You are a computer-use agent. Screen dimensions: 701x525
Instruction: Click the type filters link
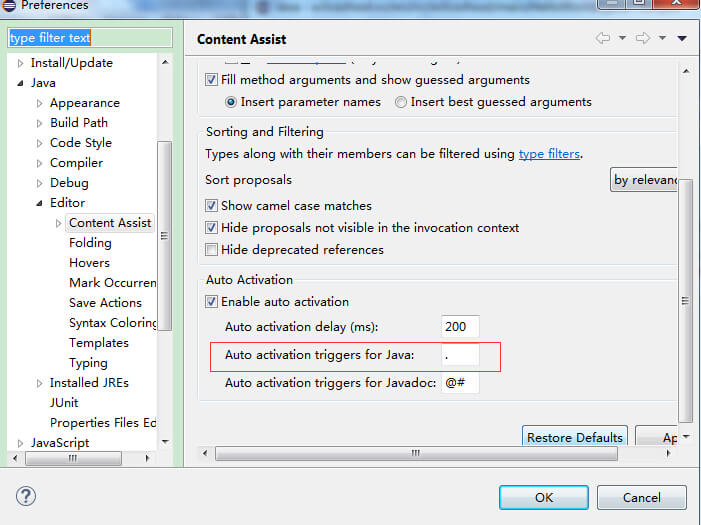tap(548, 154)
